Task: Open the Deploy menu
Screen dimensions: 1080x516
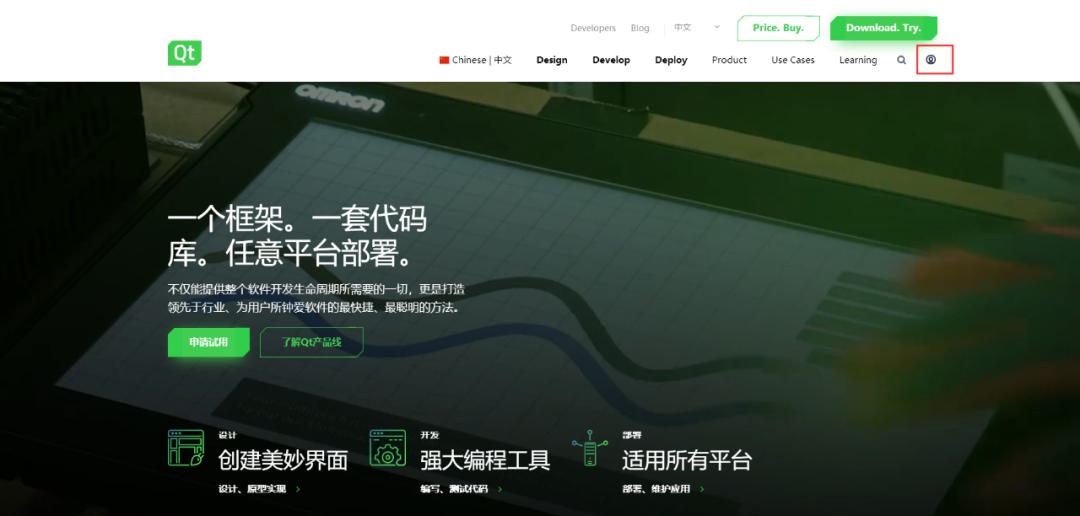Action: [x=671, y=60]
